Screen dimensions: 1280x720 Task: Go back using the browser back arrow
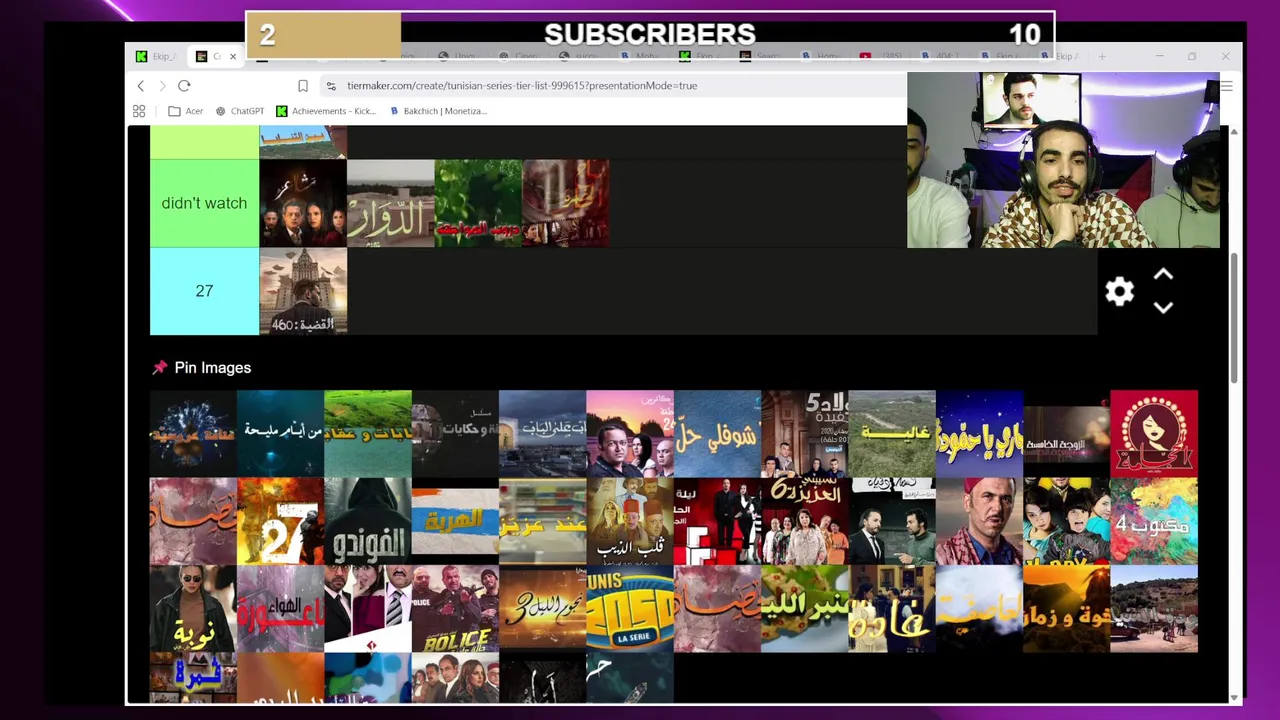coord(140,86)
